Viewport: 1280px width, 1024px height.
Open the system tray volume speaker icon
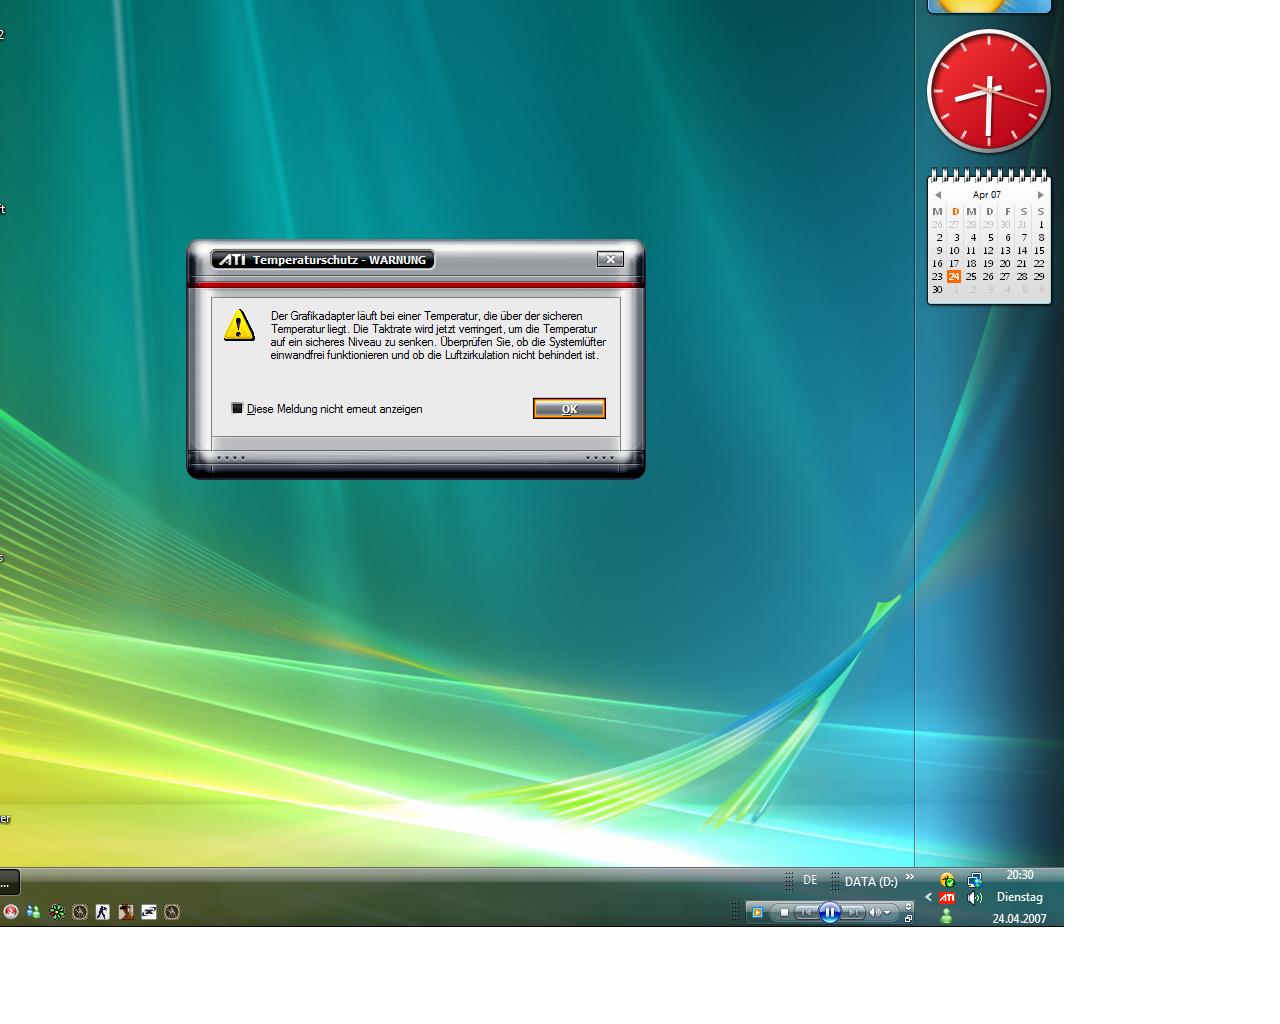[975, 898]
